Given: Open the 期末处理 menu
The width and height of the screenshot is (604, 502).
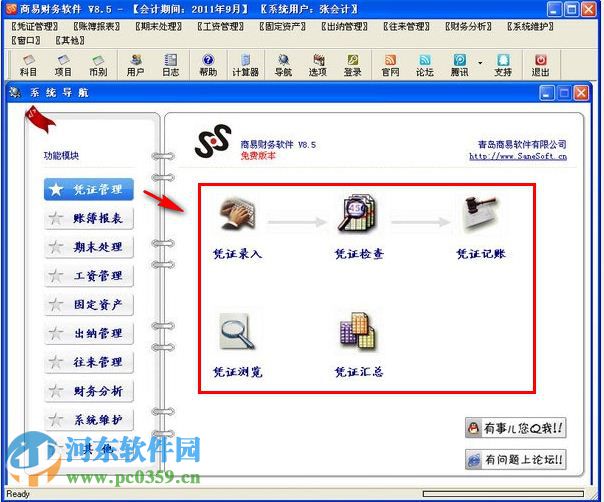Looking at the screenshot, I should pyautogui.click(x=159, y=27).
